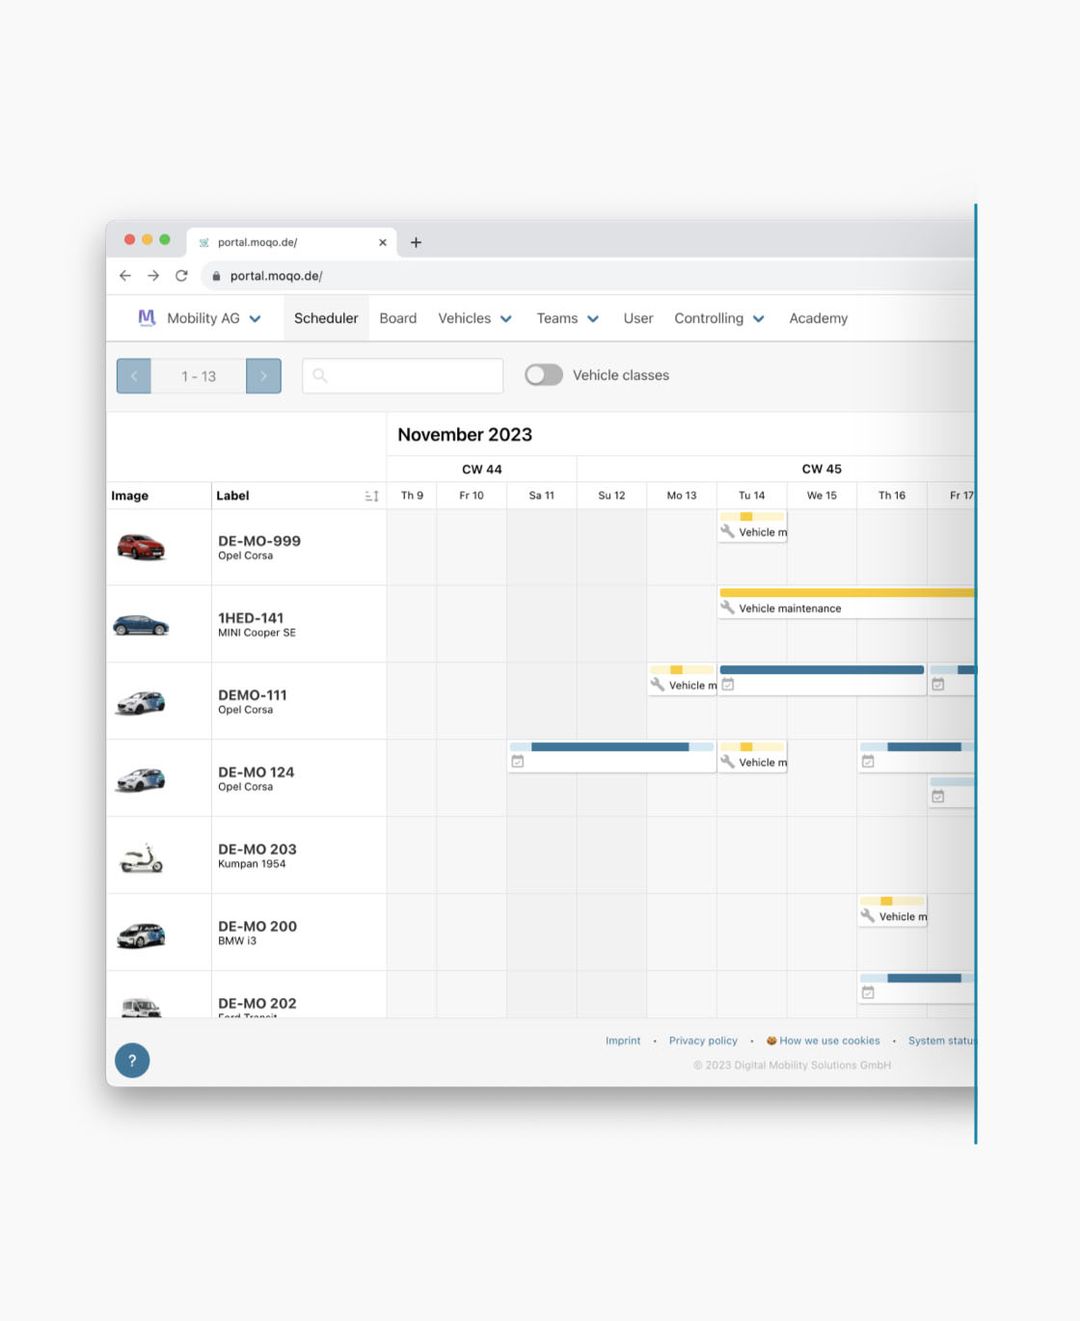Enable the Vehicle classes toggle
The height and width of the screenshot is (1321, 1080).
[x=544, y=374]
